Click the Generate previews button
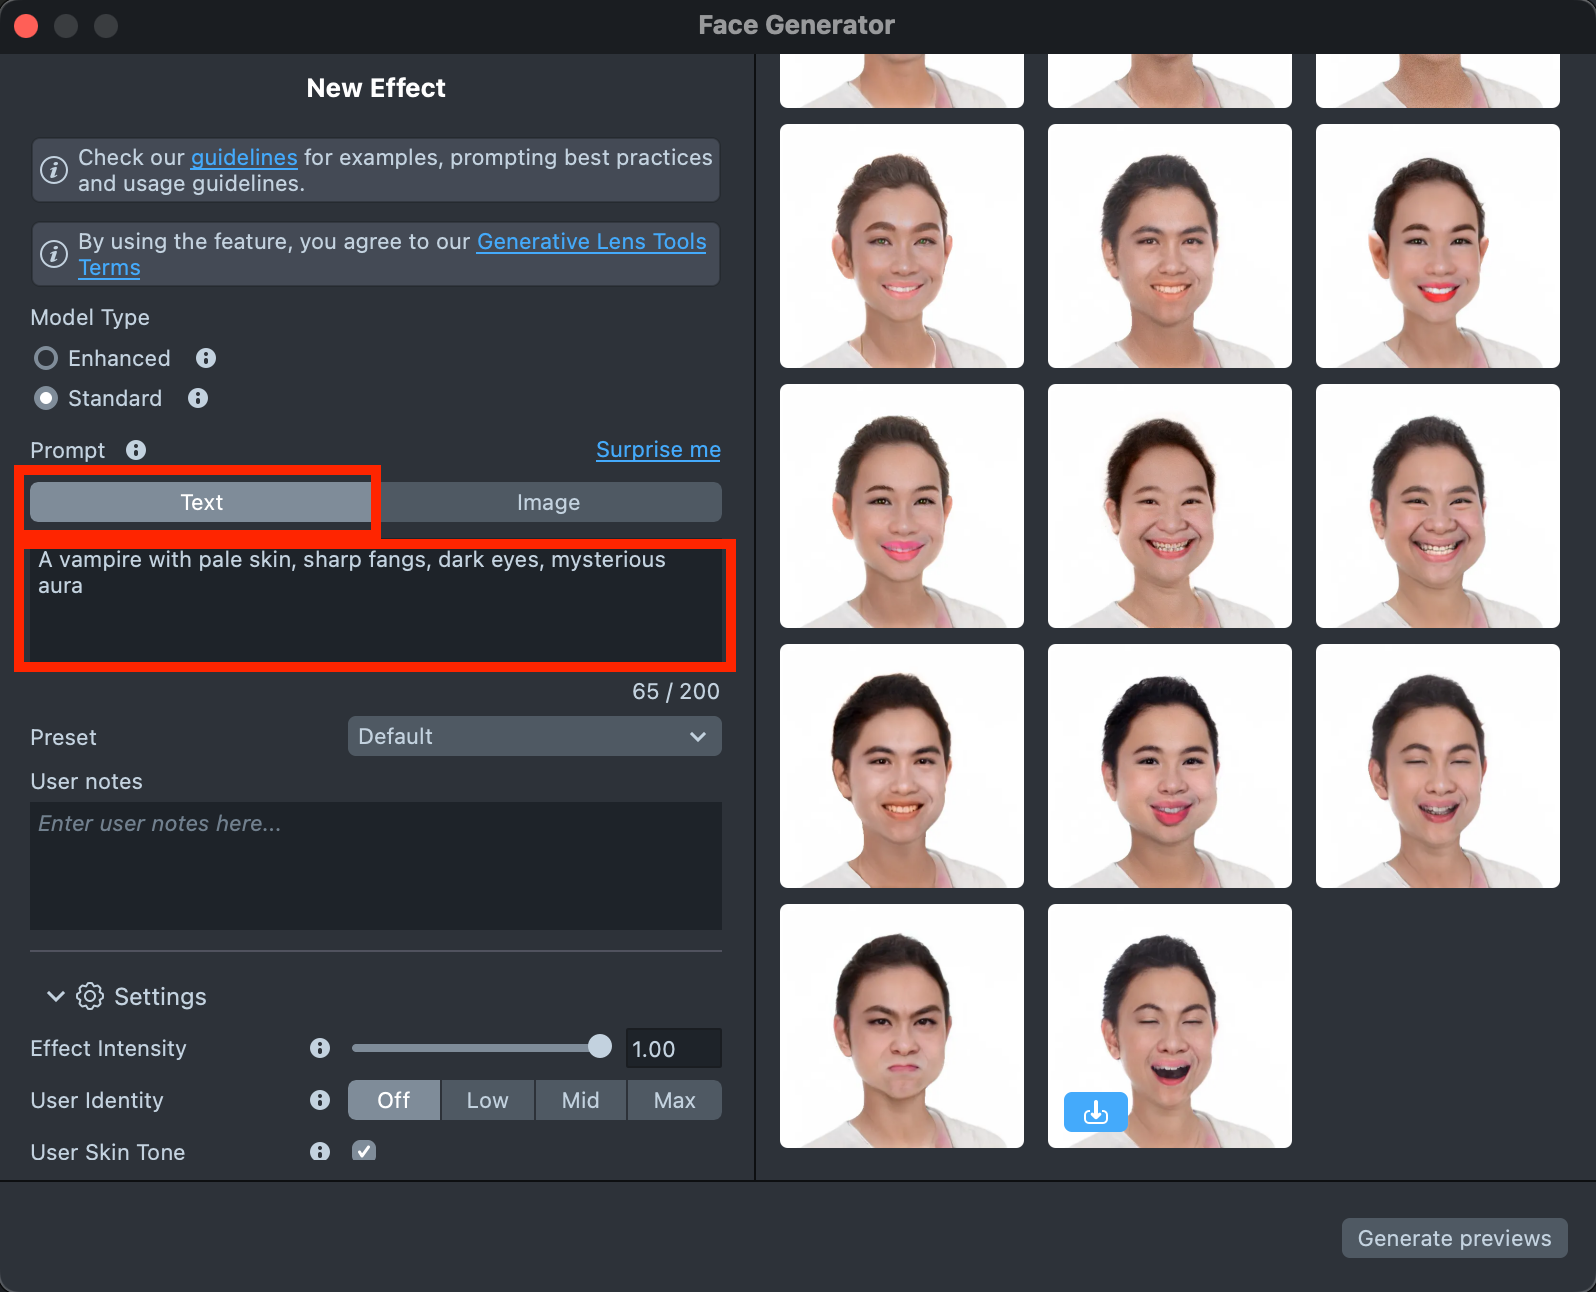Screen dimensions: 1596x1292 [x=1454, y=1238]
